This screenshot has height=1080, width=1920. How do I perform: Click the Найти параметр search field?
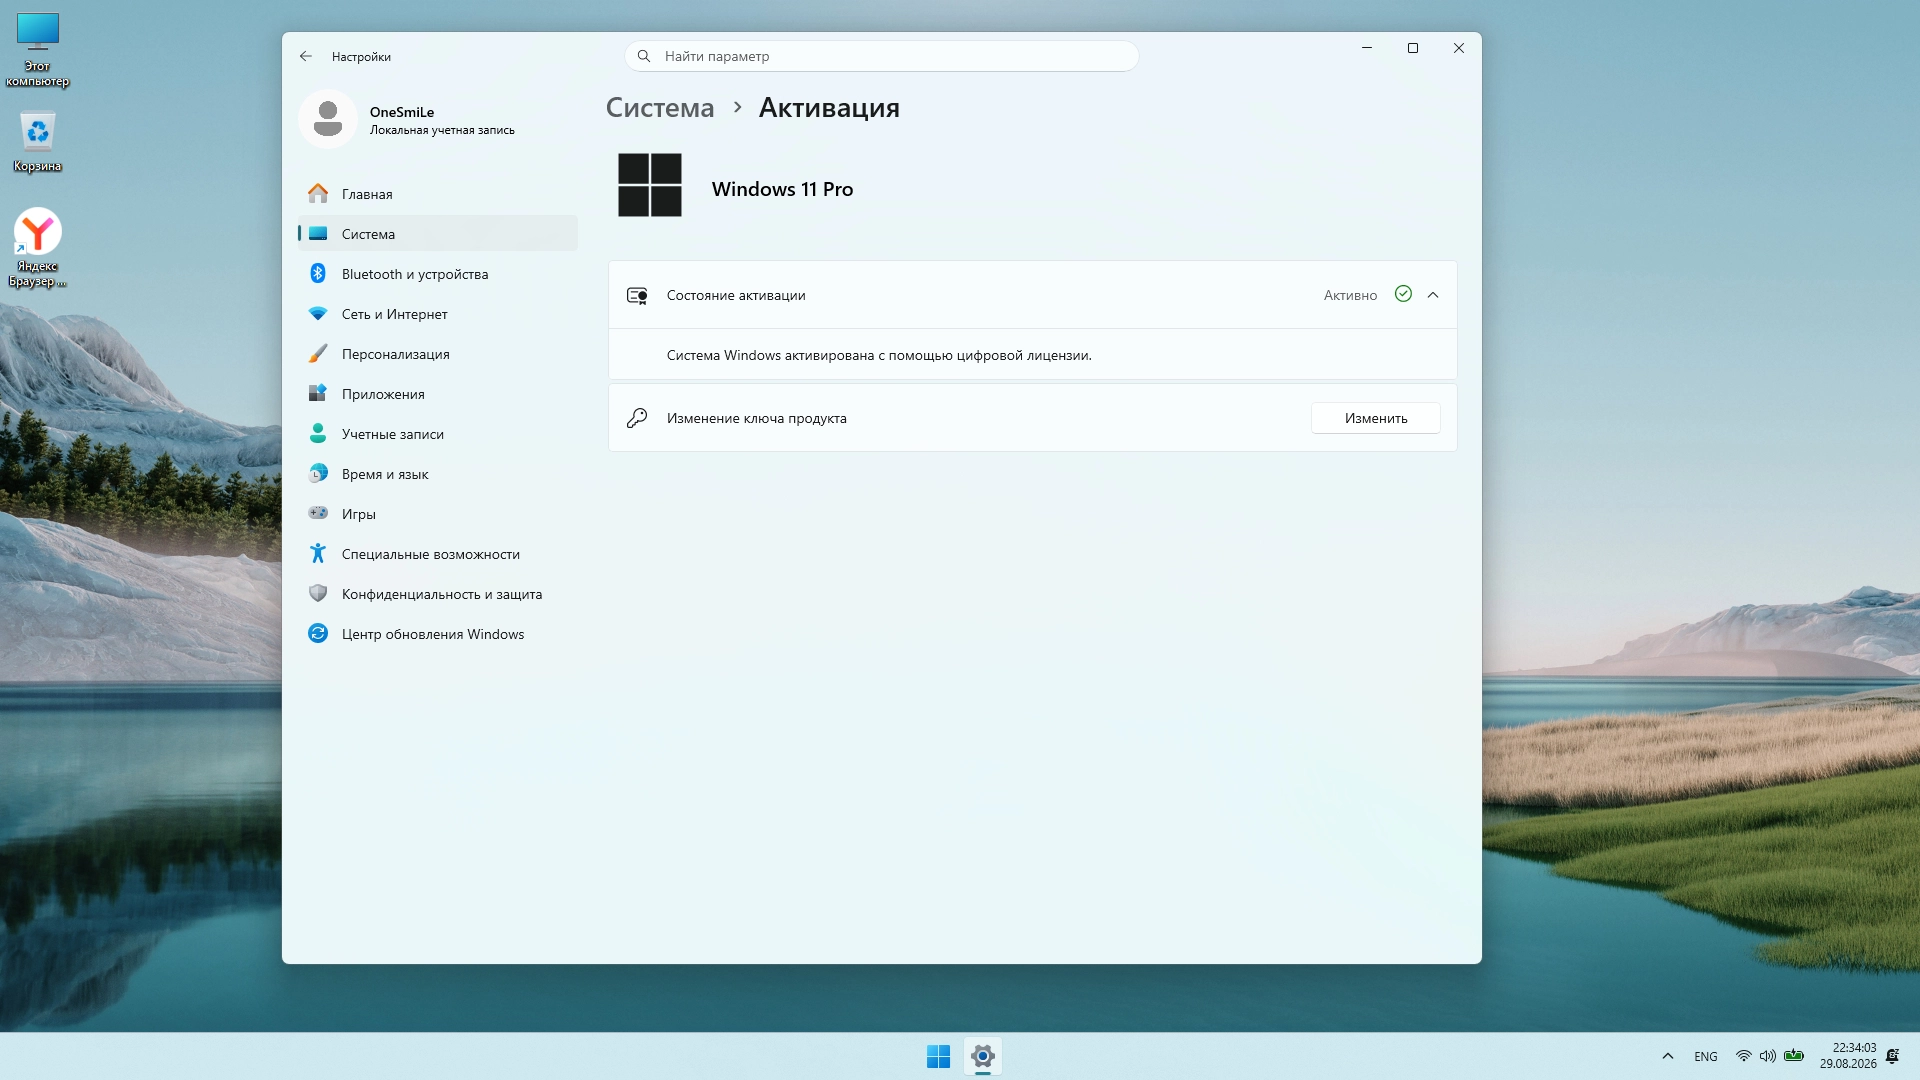[x=882, y=57]
